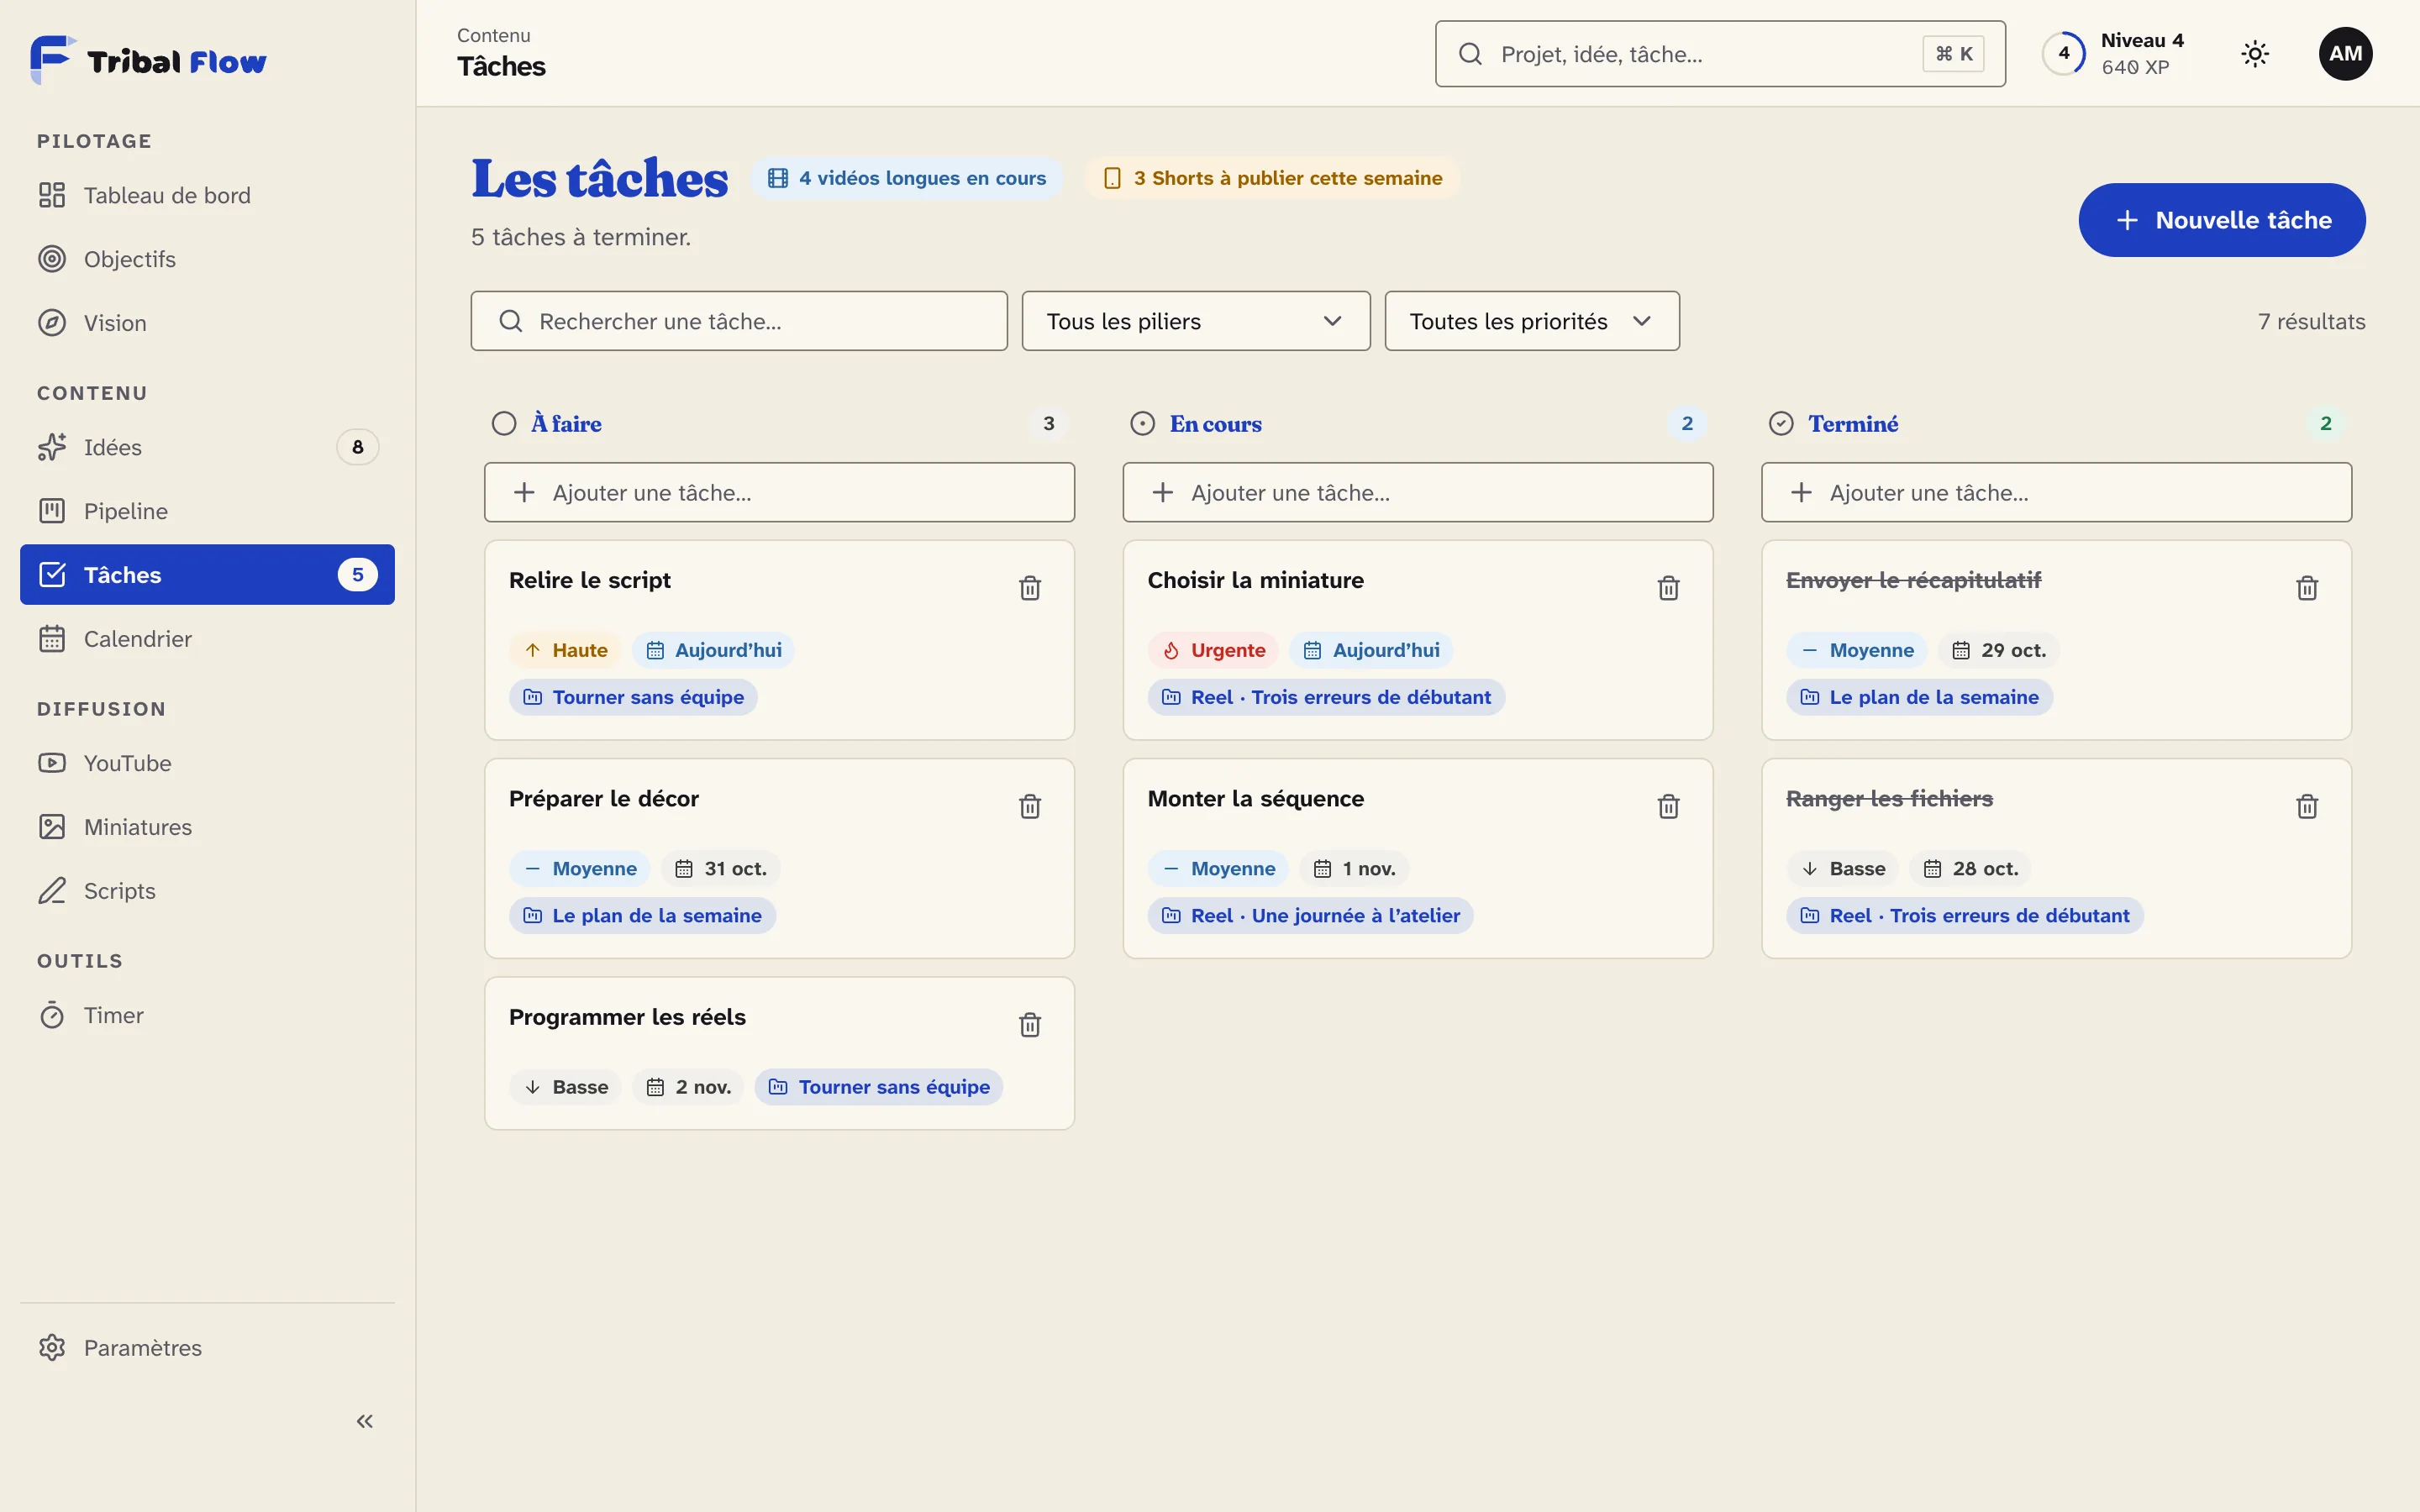Delete the Programmer les réels task
The image size is (2420, 1512).
coord(1029,1025)
